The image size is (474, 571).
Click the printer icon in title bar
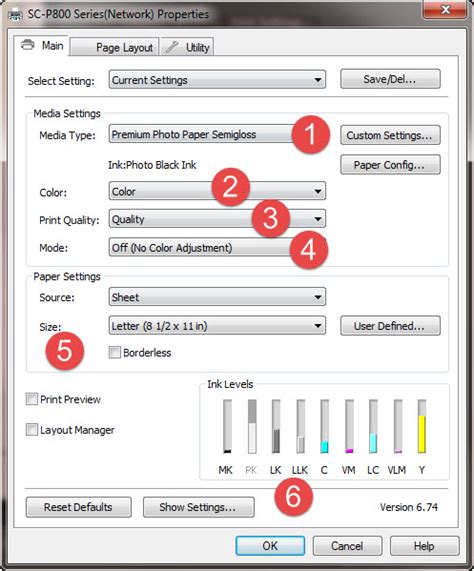[15, 15]
